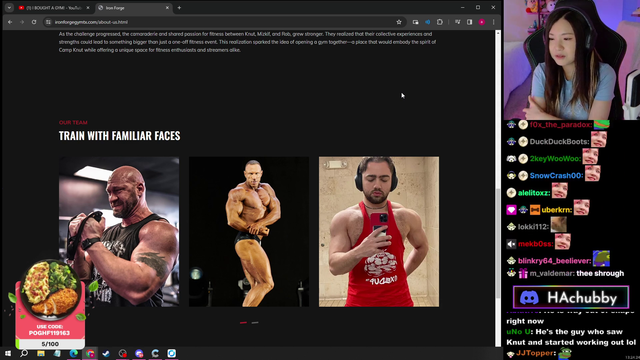Click the HAchubby Discord banner

(x=571, y=298)
